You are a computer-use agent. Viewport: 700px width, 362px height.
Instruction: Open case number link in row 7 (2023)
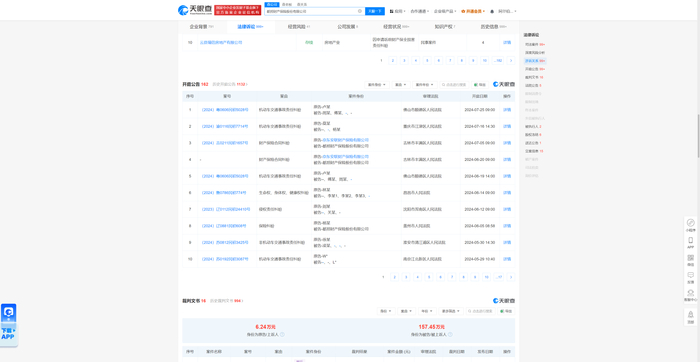pos(225,209)
